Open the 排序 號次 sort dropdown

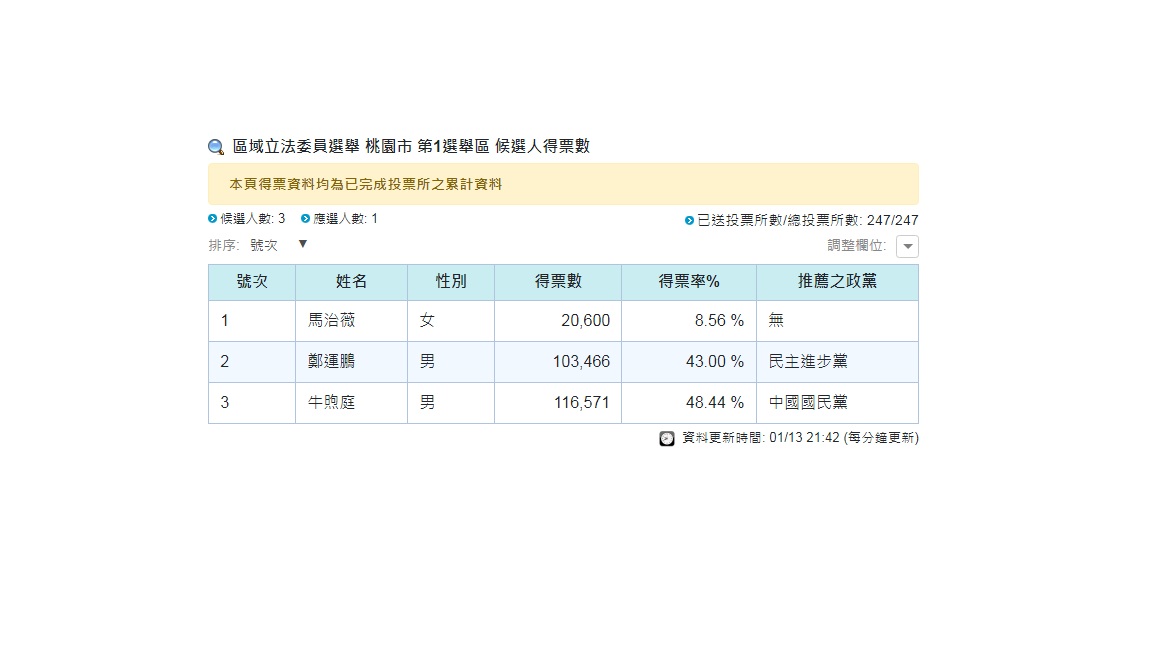[278, 245]
